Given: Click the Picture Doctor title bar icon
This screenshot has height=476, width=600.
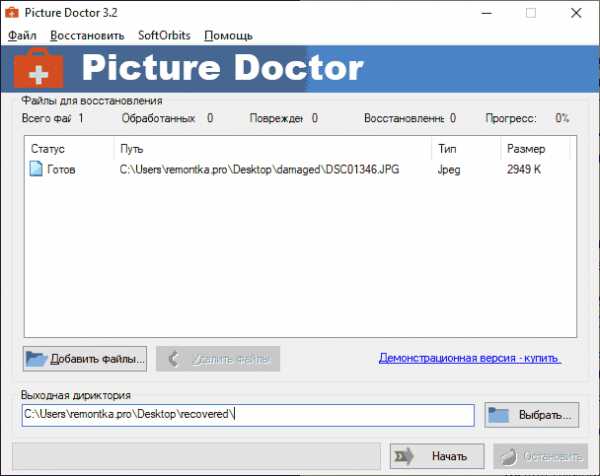Looking at the screenshot, I should click(11, 13).
